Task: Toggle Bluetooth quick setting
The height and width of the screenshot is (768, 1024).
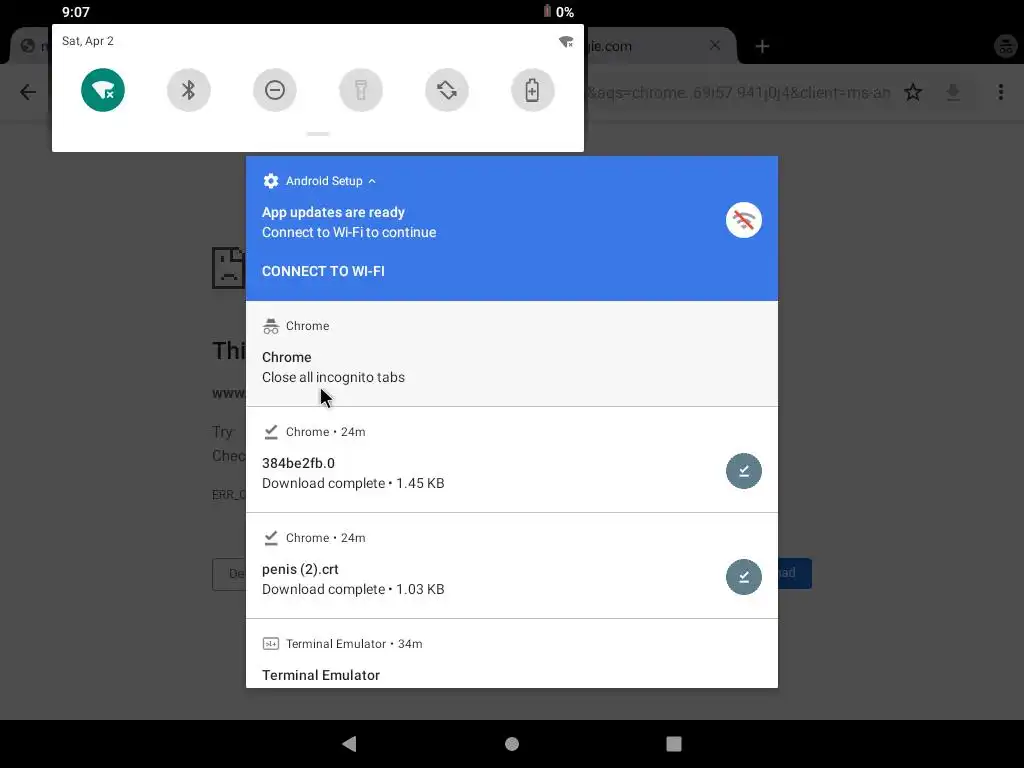Action: (189, 90)
